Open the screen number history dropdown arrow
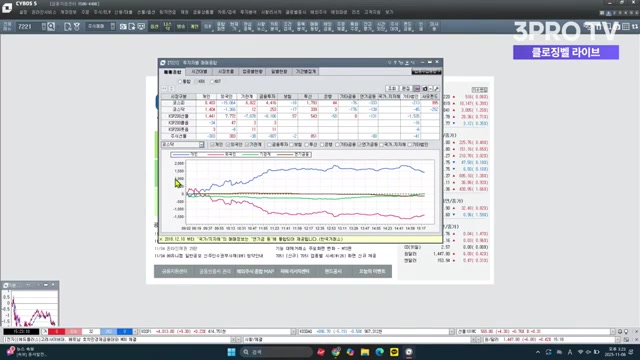 44,27
